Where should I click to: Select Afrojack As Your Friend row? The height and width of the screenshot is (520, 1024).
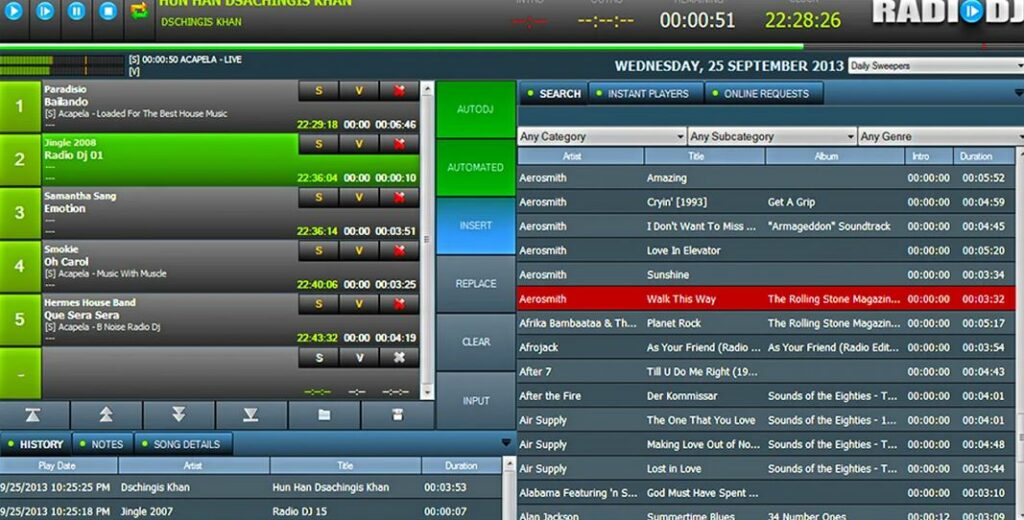click(766, 348)
